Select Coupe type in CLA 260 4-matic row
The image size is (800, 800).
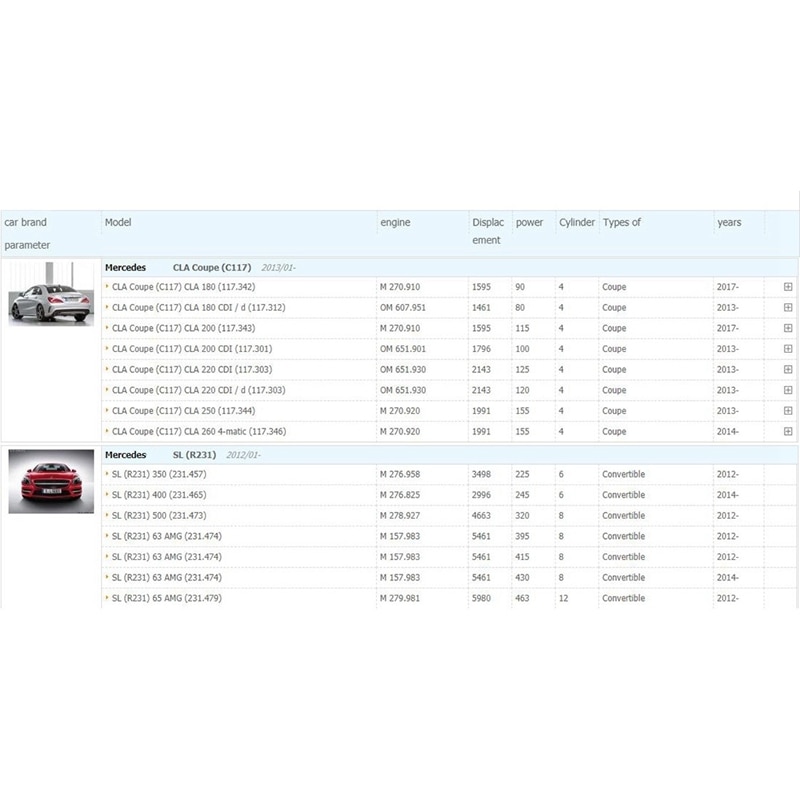[614, 432]
